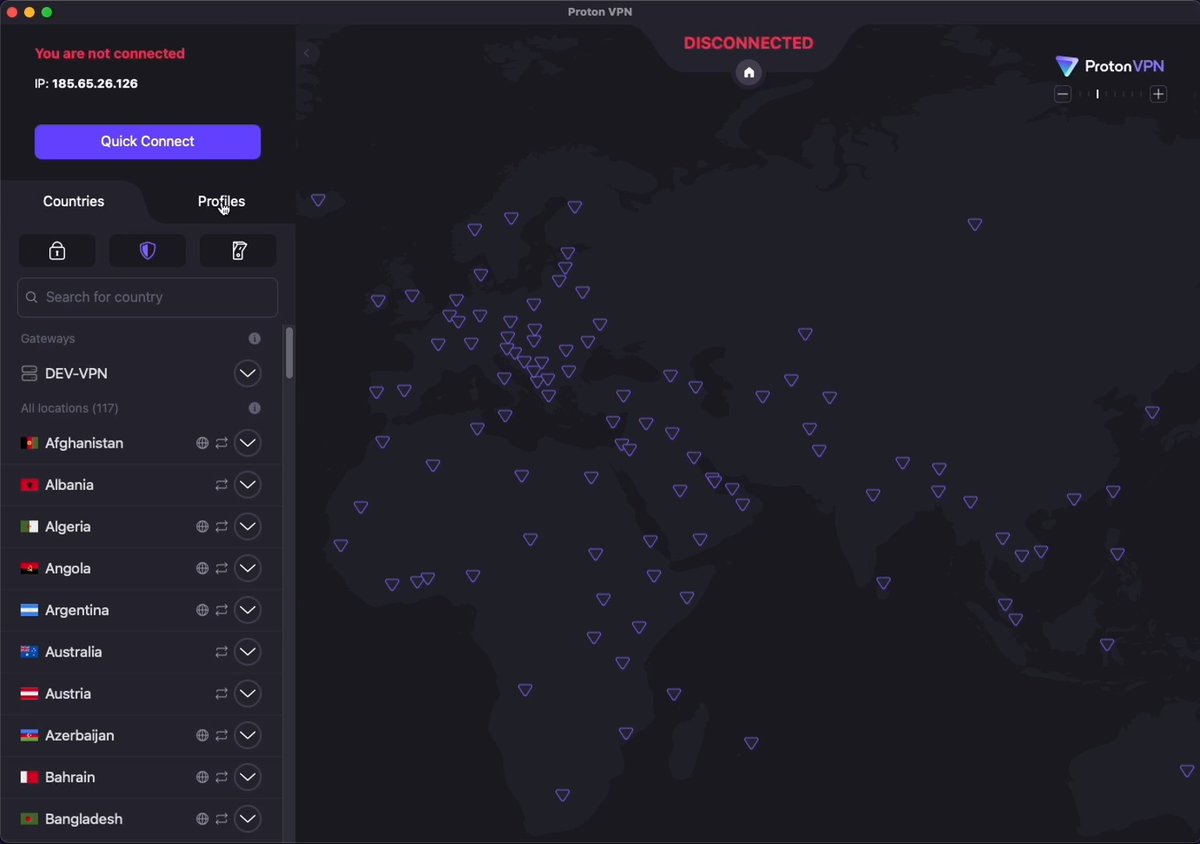This screenshot has height=844, width=1200.
Task: Click the 'All locations (117)' header
Action: click(x=69, y=408)
